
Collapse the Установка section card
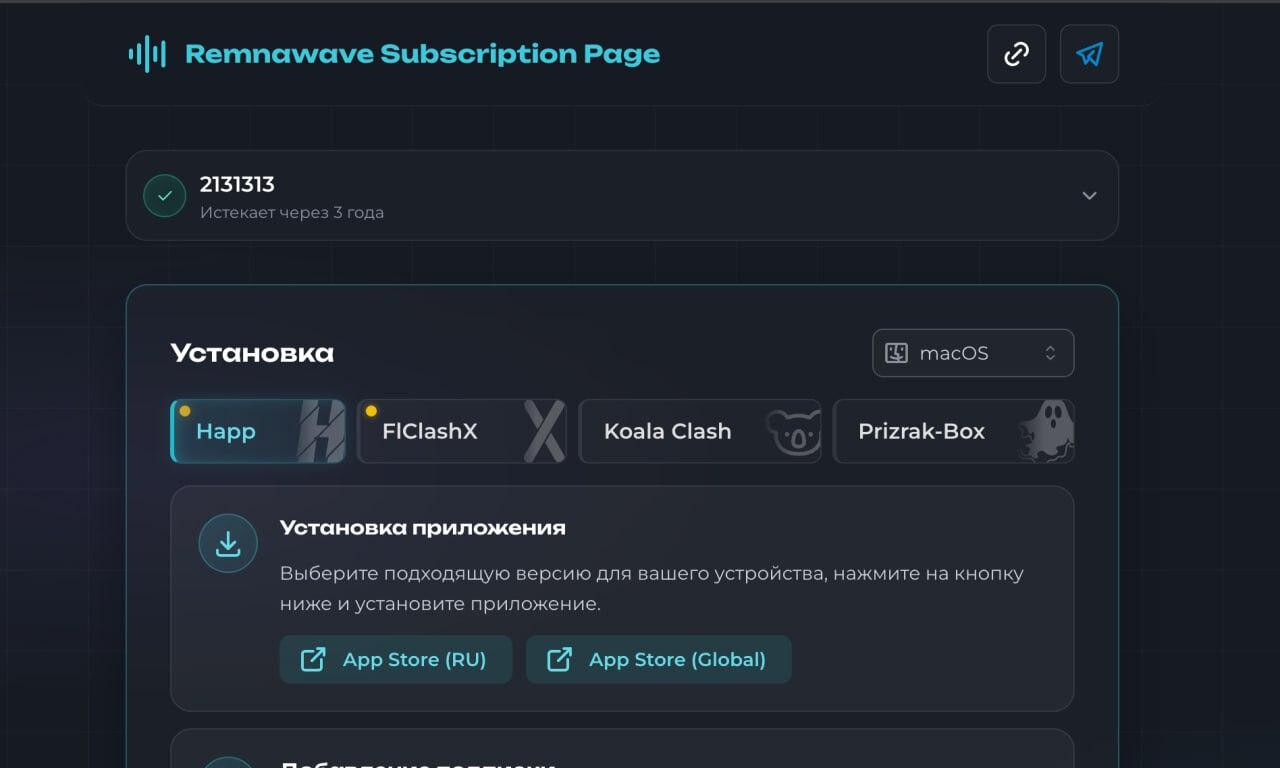coord(252,352)
